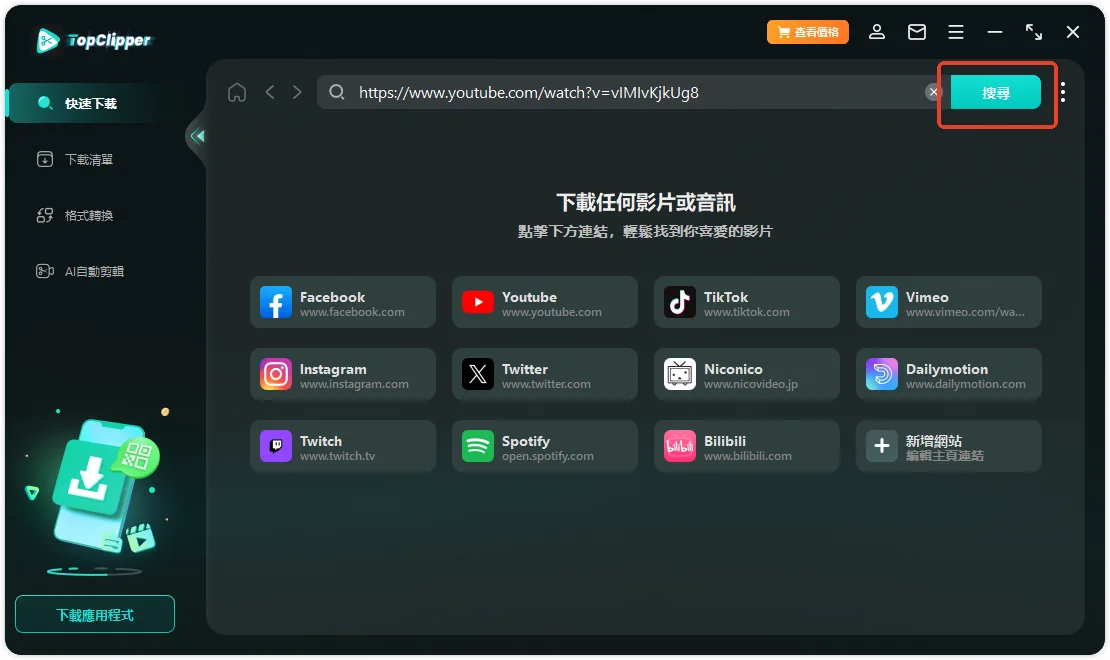Collapse the sidebar with the arrow handle
1110x660 pixels.
click(198, 135)
